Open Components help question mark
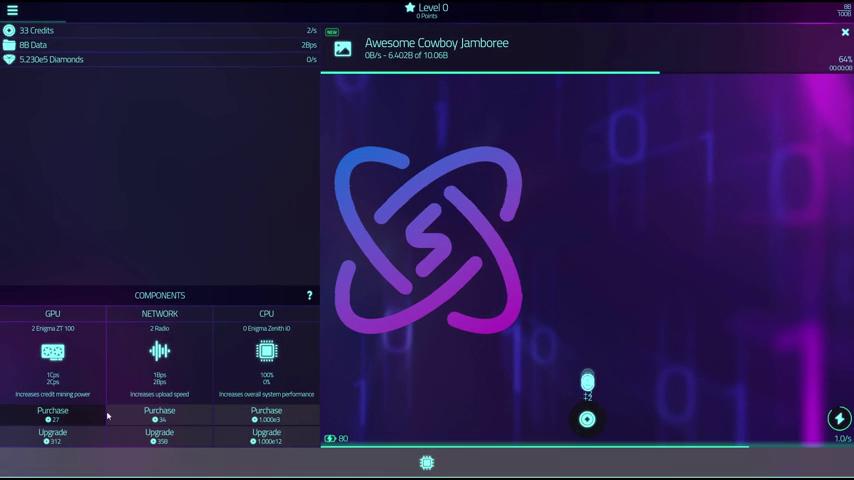Screen dimensions: 854x480 pyautogui.click(x=309, y=295)
